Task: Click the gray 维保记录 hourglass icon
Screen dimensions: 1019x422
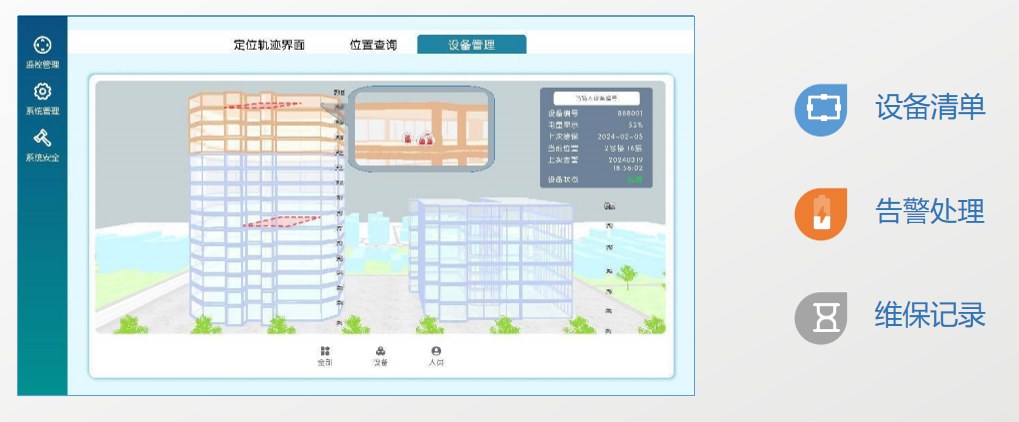Action: coord(821,318)
